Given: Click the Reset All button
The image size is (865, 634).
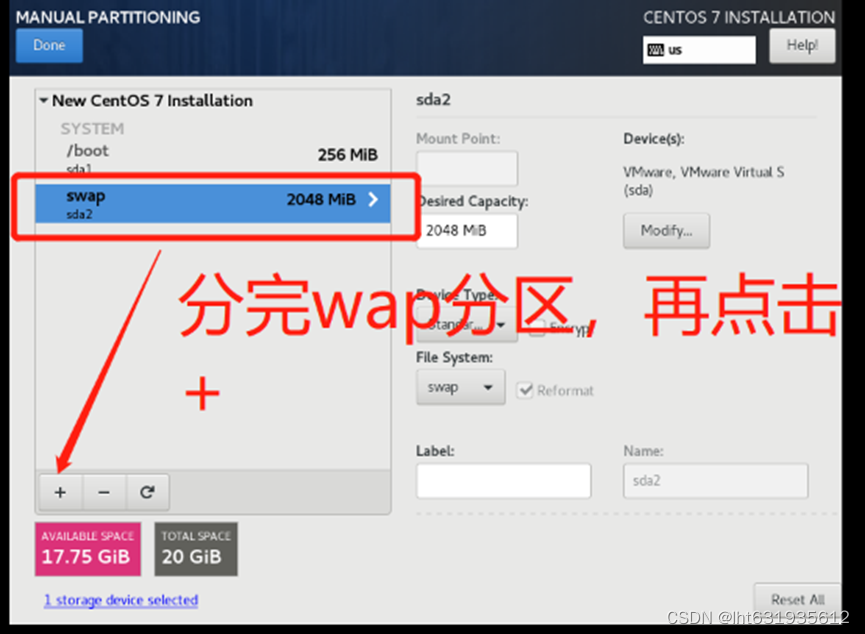Looking at the screenshot, I should pyautogui.click(x=798, y=599).
